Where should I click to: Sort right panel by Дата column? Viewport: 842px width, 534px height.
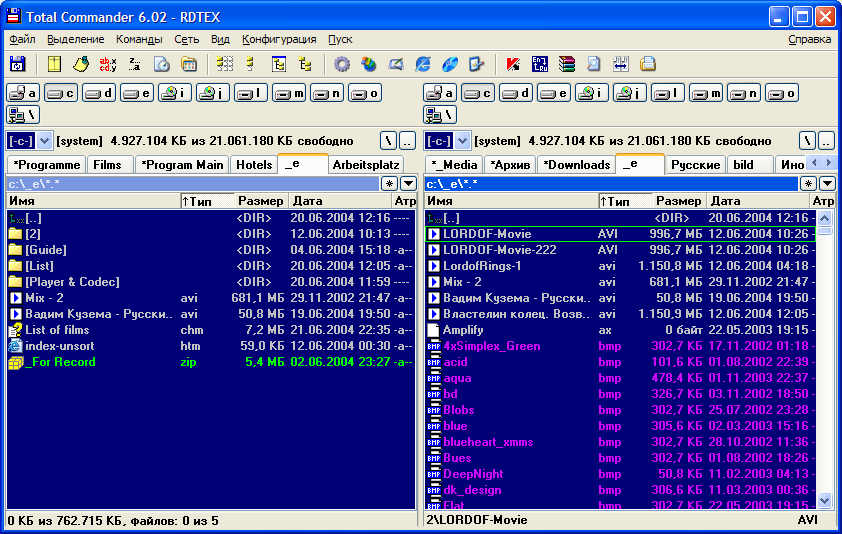click(x=758, y=201)
